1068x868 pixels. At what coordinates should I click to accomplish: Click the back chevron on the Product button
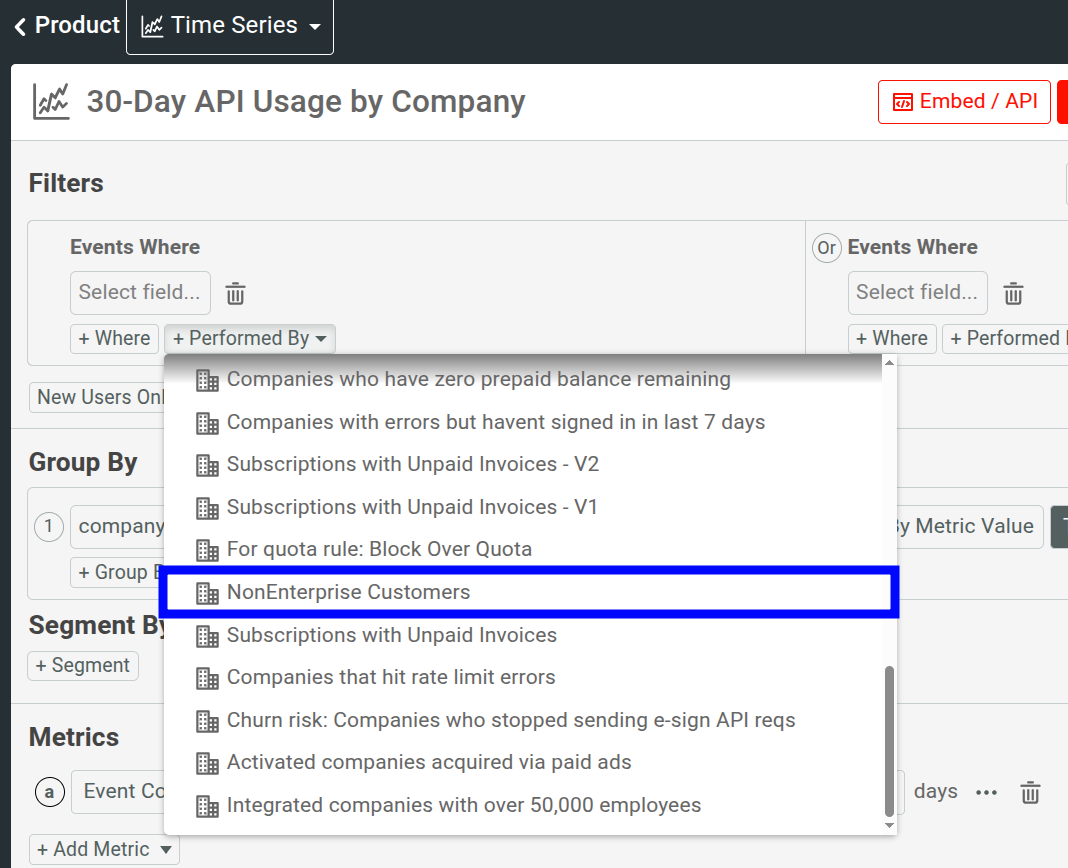[19, 25]
